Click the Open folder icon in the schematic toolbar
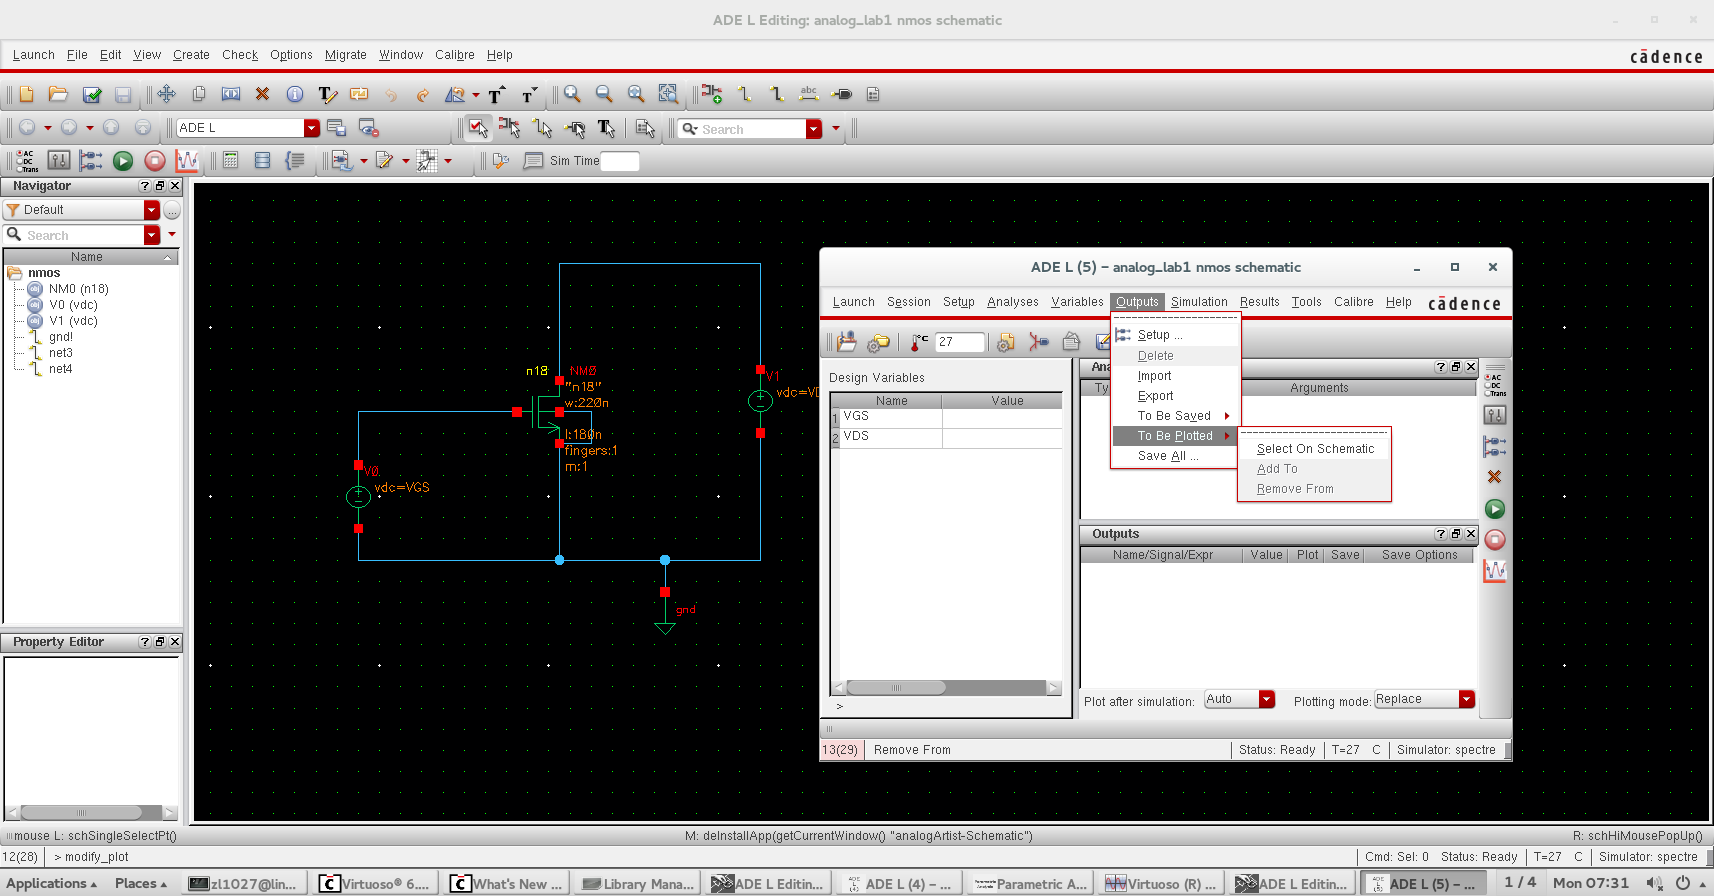 58,94
